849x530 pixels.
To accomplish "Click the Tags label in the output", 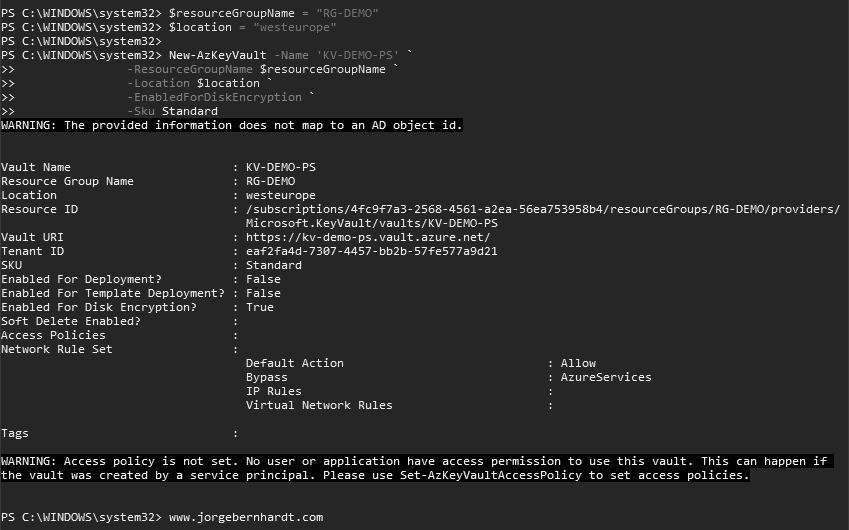I will point(15,433).
